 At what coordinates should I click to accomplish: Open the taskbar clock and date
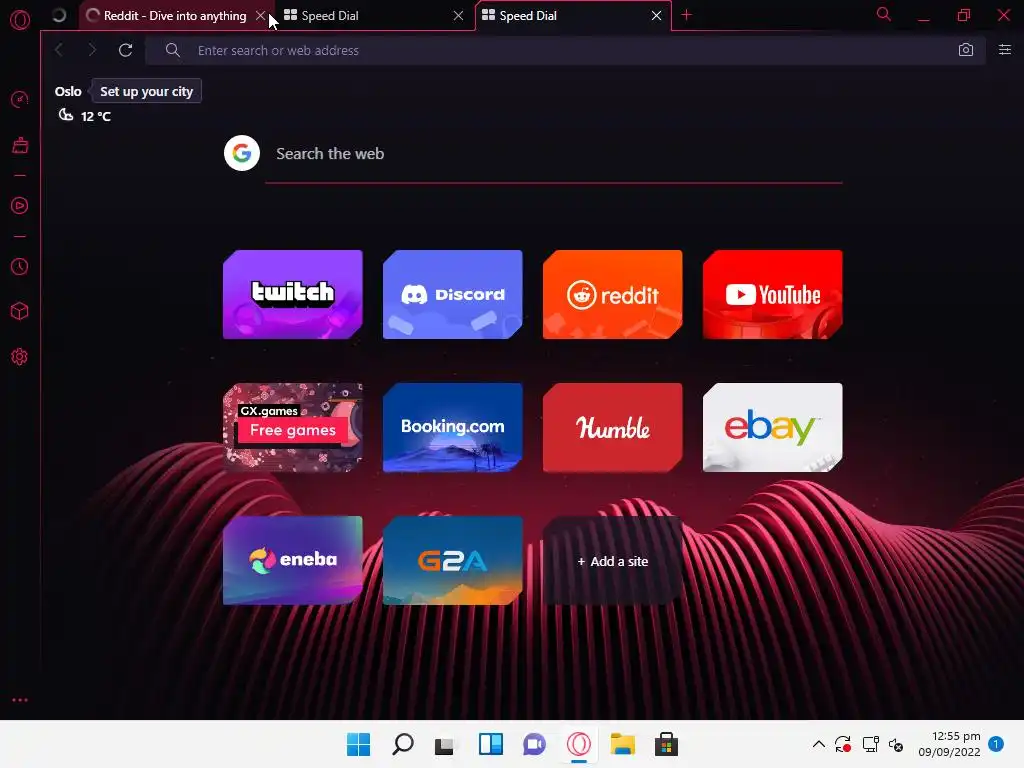tap(950, 744)
